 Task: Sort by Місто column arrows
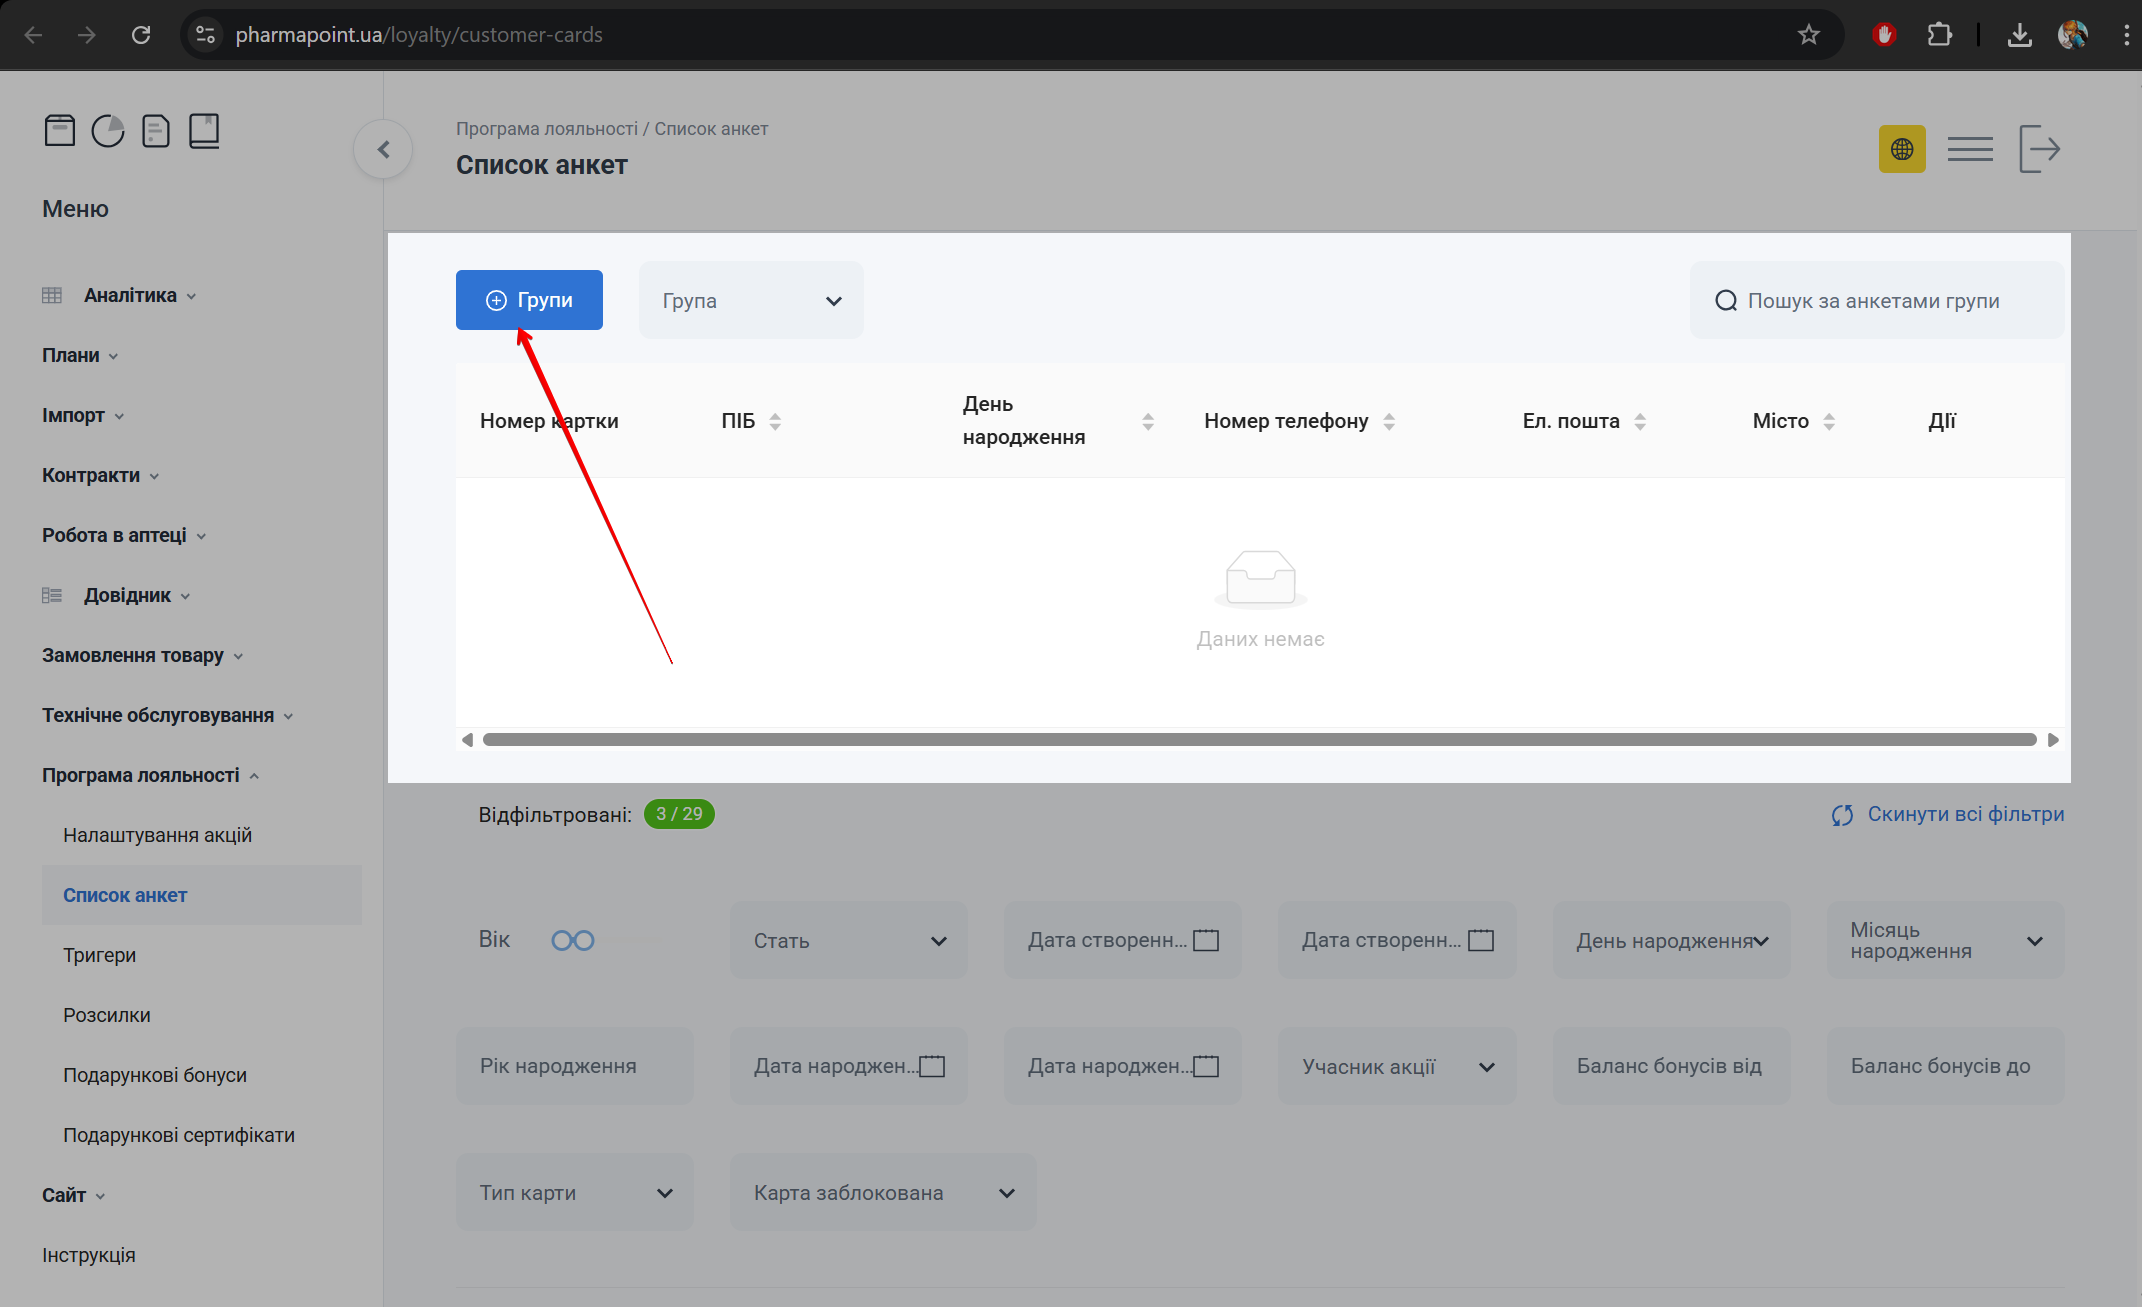point(1829,422)
